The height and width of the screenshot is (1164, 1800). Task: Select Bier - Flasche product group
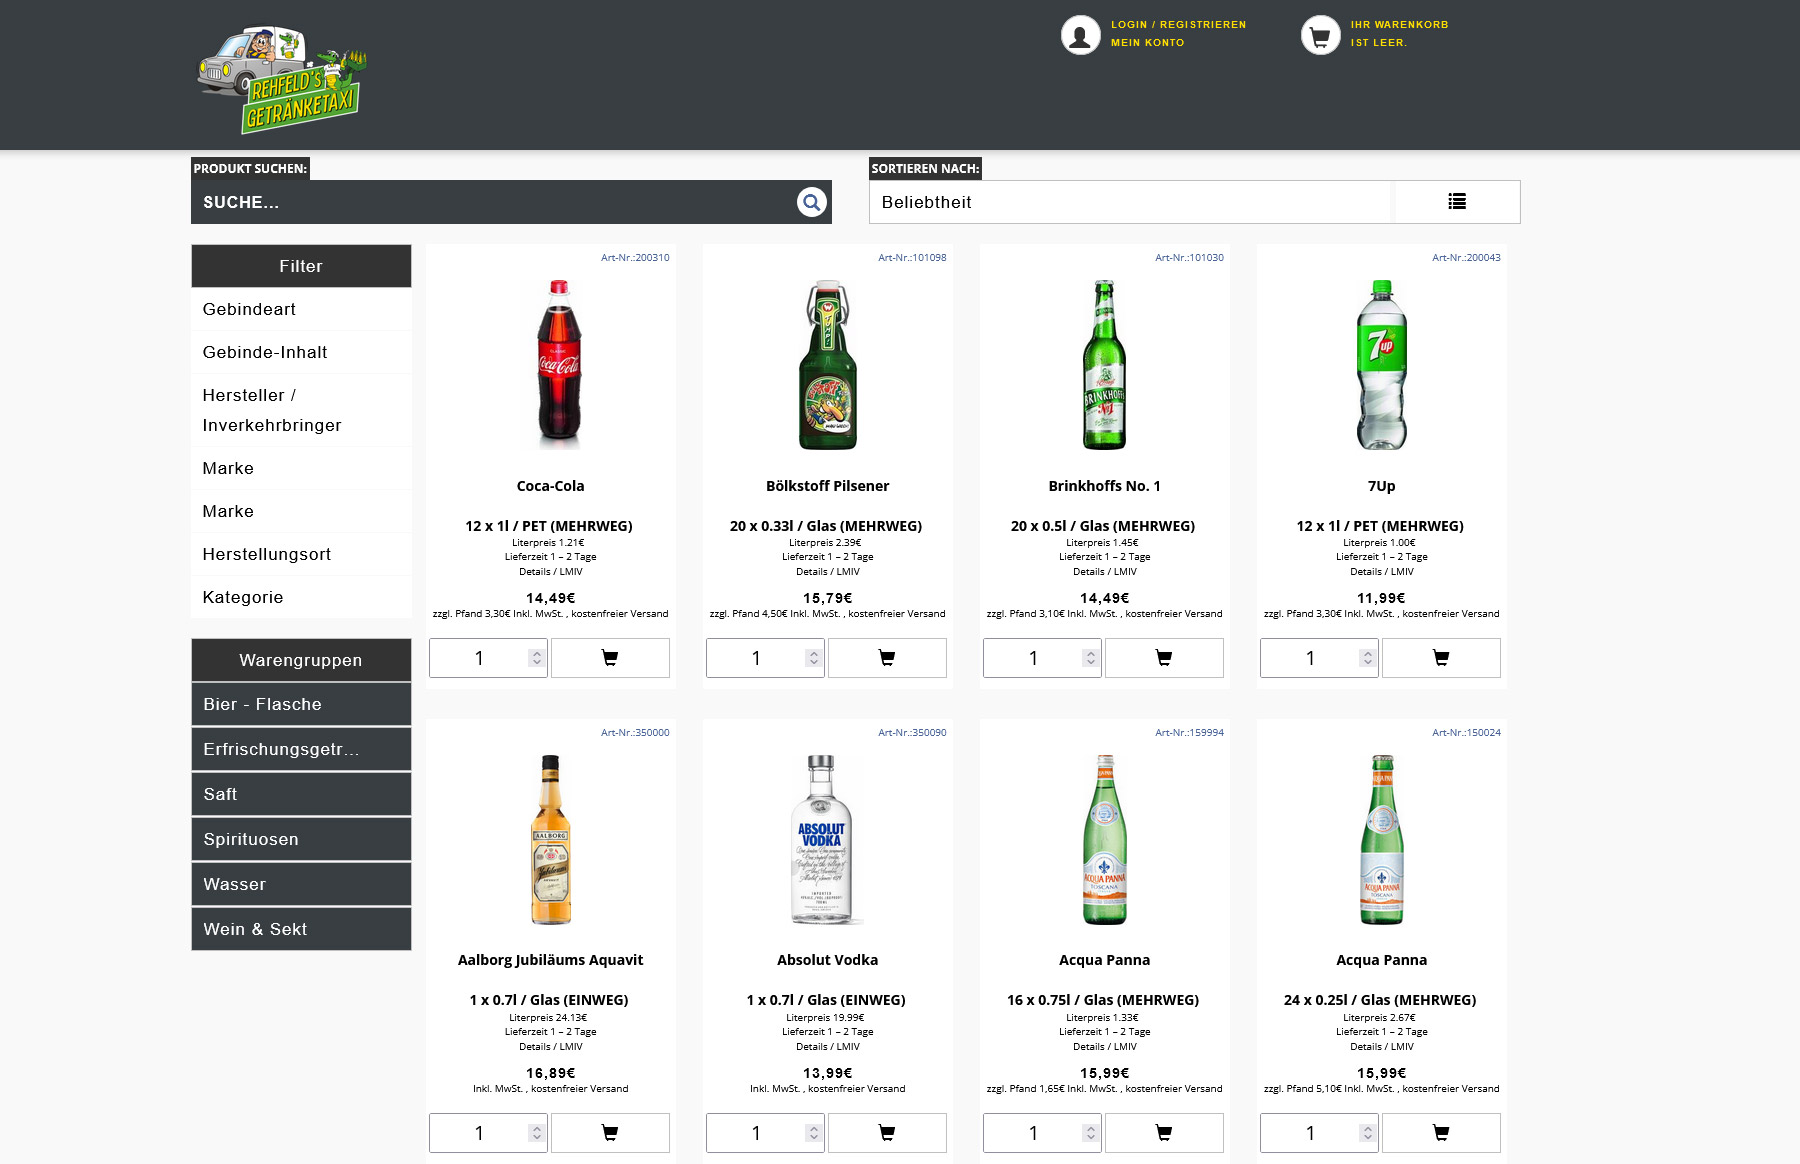point(301,704)
